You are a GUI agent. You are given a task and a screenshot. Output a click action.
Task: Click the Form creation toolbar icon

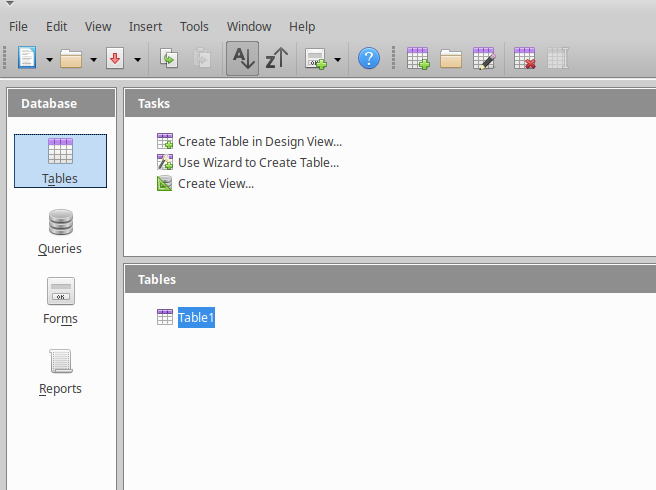coord(316,59)
